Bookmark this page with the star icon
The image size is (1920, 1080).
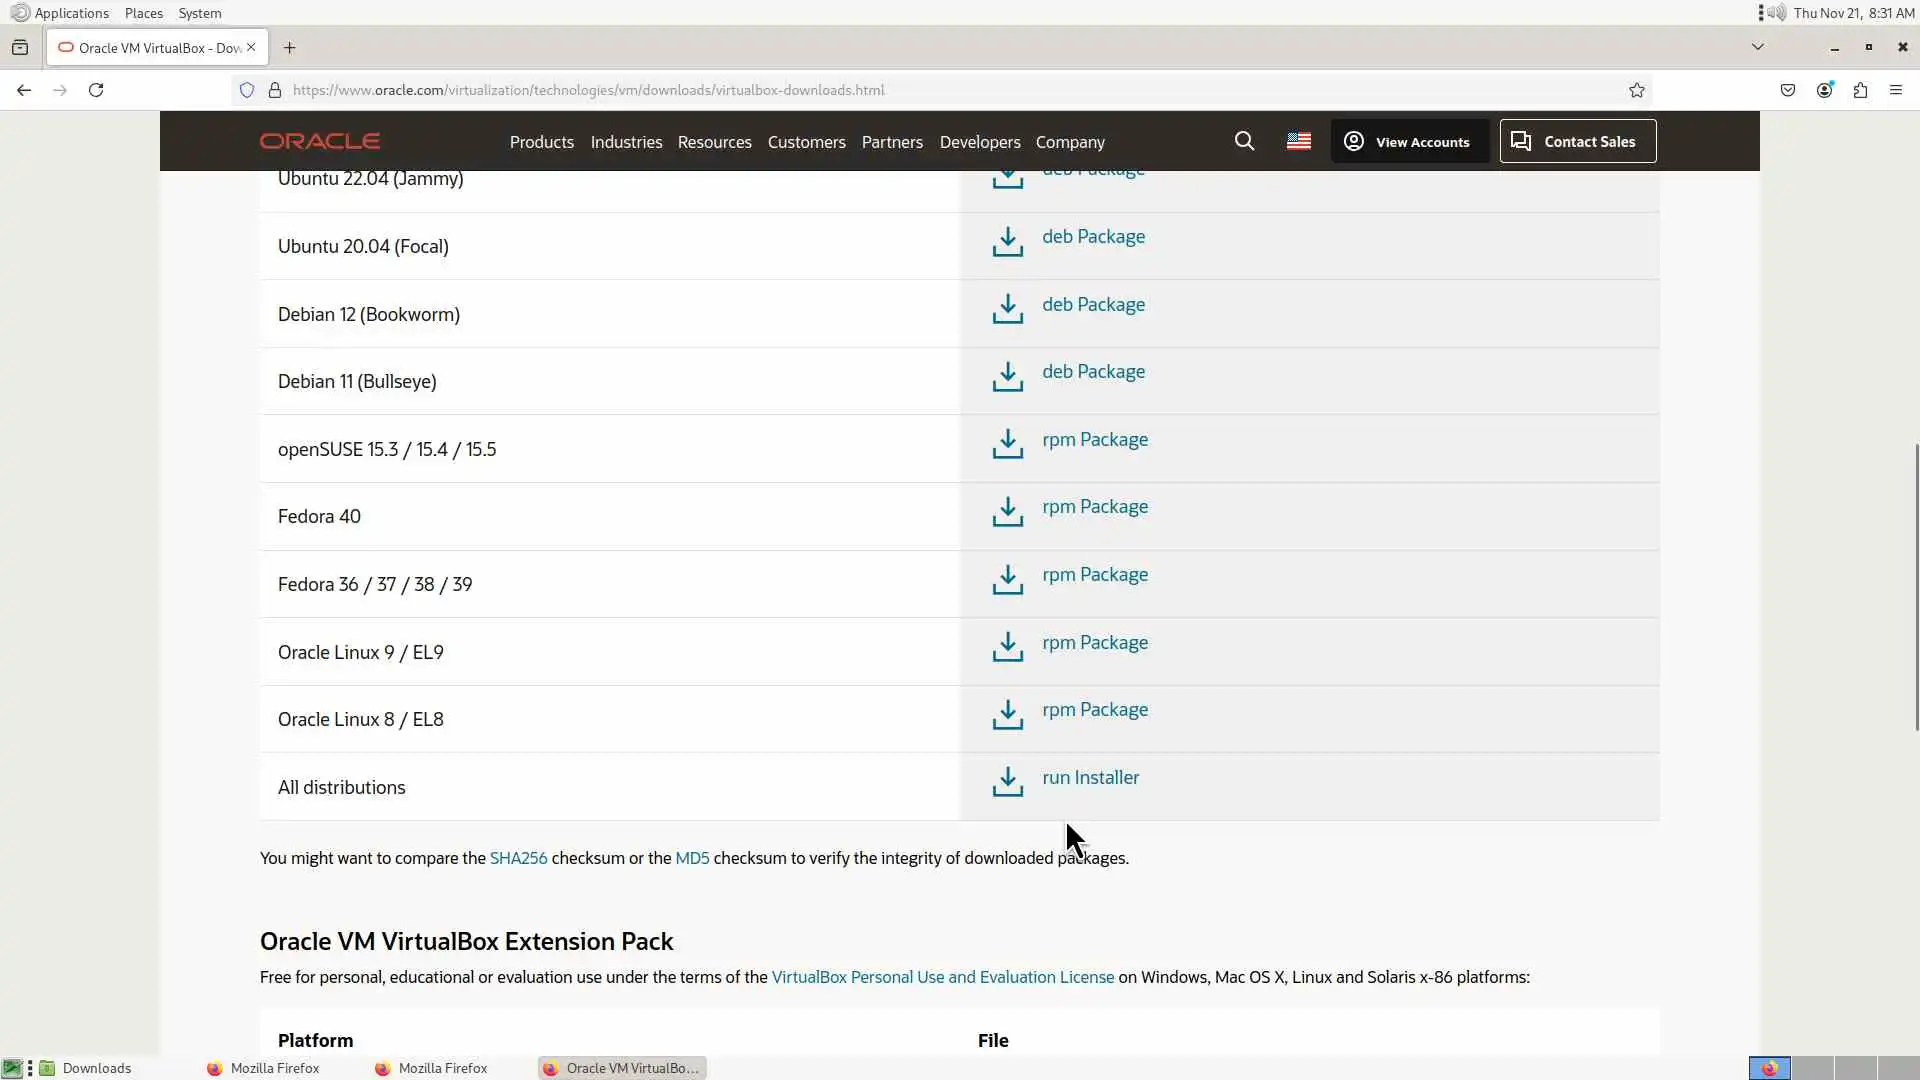click(x=1637, y=90)
